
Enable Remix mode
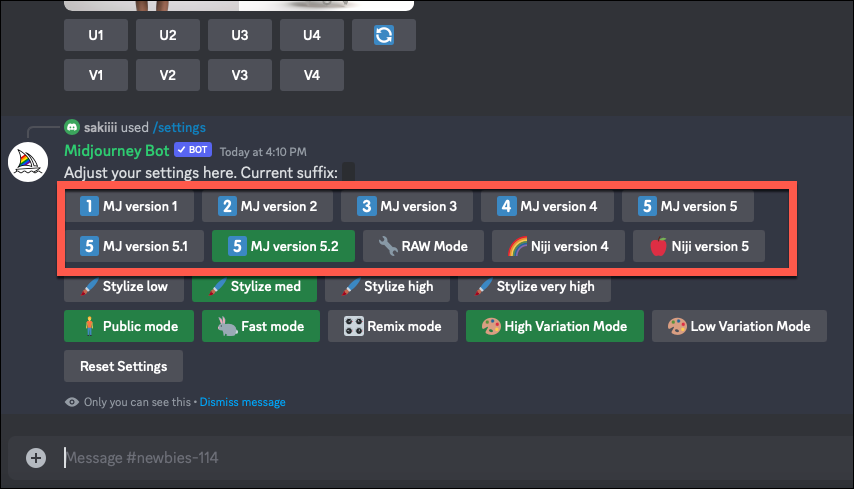click(x=393, y=326)
